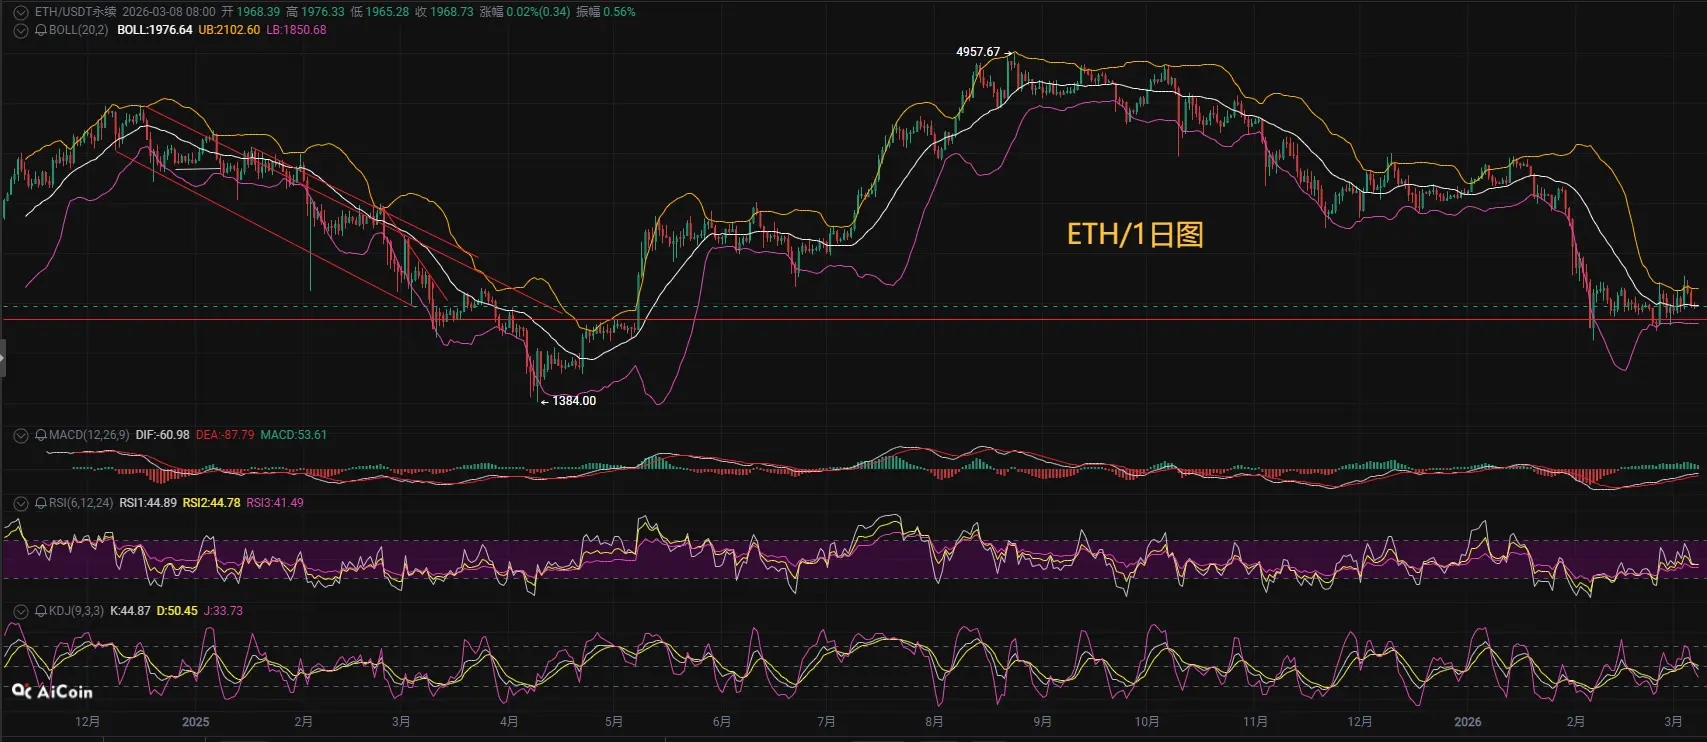The width and height of the screenshot is (1707, 742).
Task: Set an alert via the MACD bell icon
Action: [41, 435]
